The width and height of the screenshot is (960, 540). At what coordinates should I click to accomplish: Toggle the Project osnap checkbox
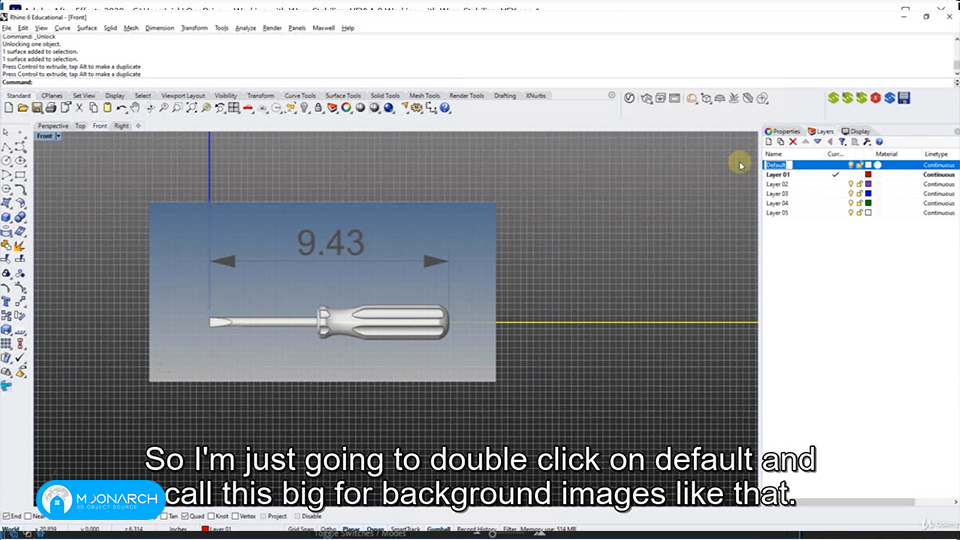coord(264,516)
